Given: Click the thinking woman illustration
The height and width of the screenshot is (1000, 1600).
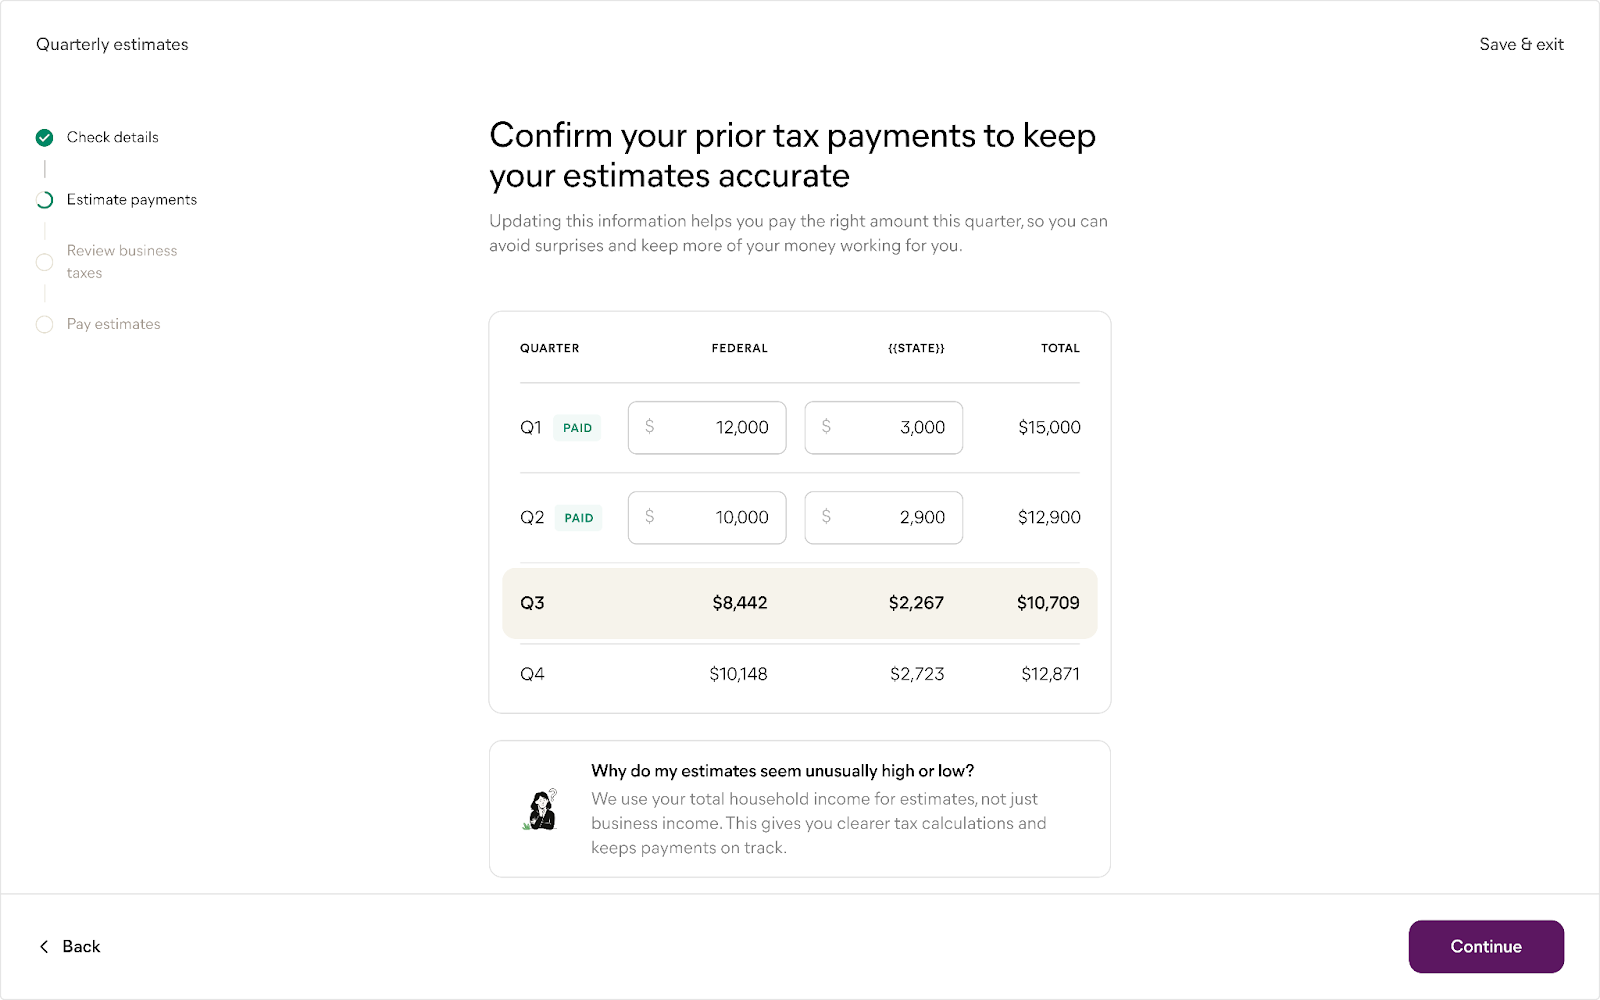Looking at the screenshot, I should [542, 810].
